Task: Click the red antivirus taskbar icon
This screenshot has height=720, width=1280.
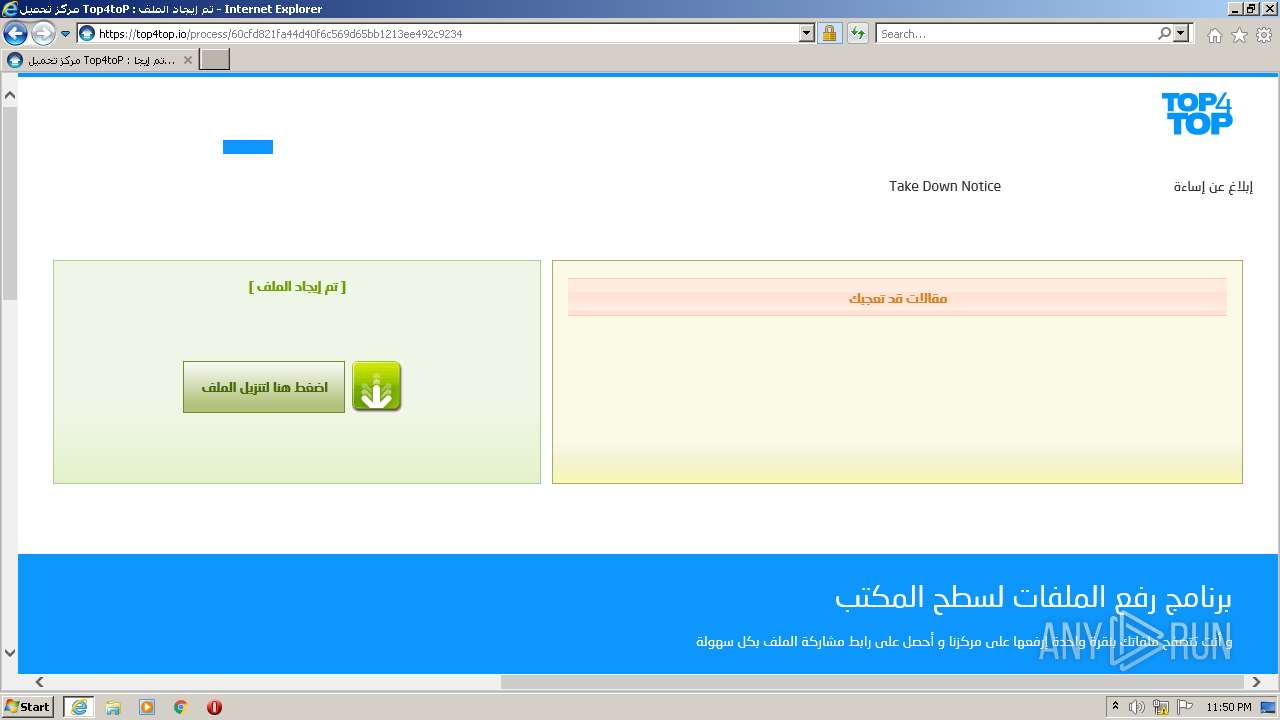Action: [214, 707]
